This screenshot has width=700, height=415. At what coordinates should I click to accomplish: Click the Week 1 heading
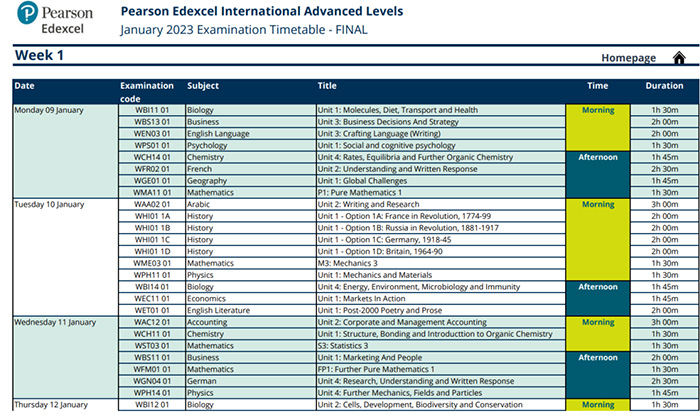click(x=40, y=55)
